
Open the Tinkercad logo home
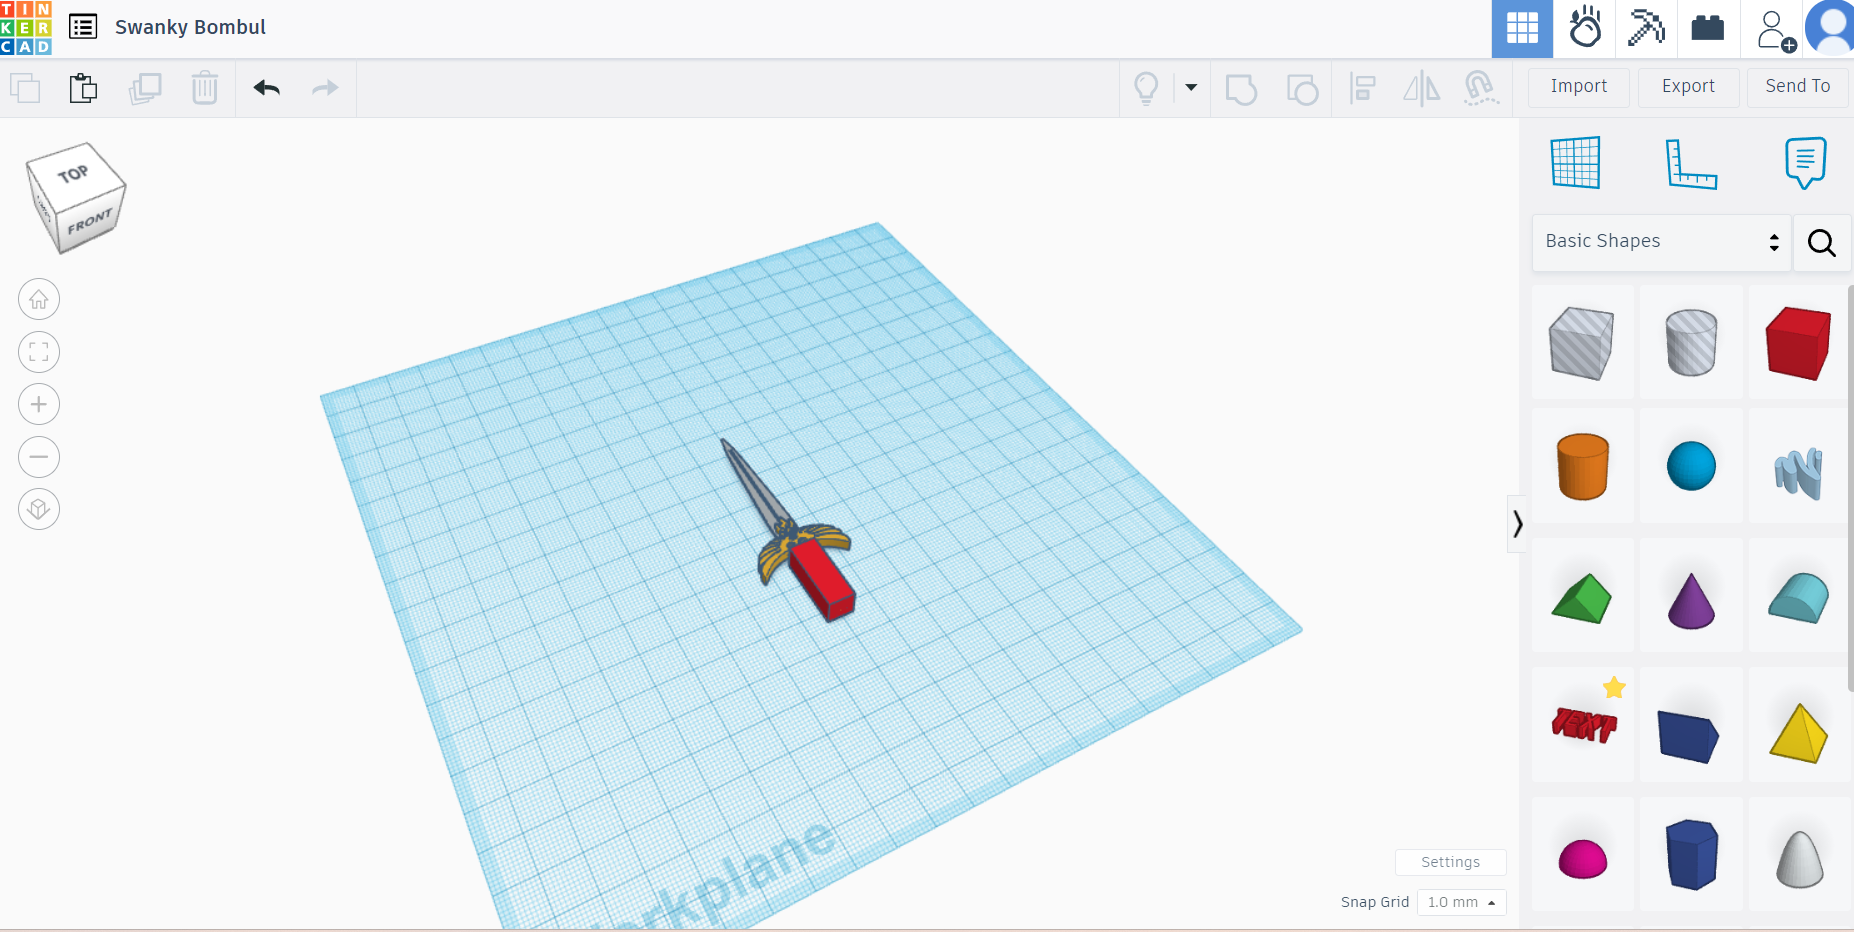(26, 28)
